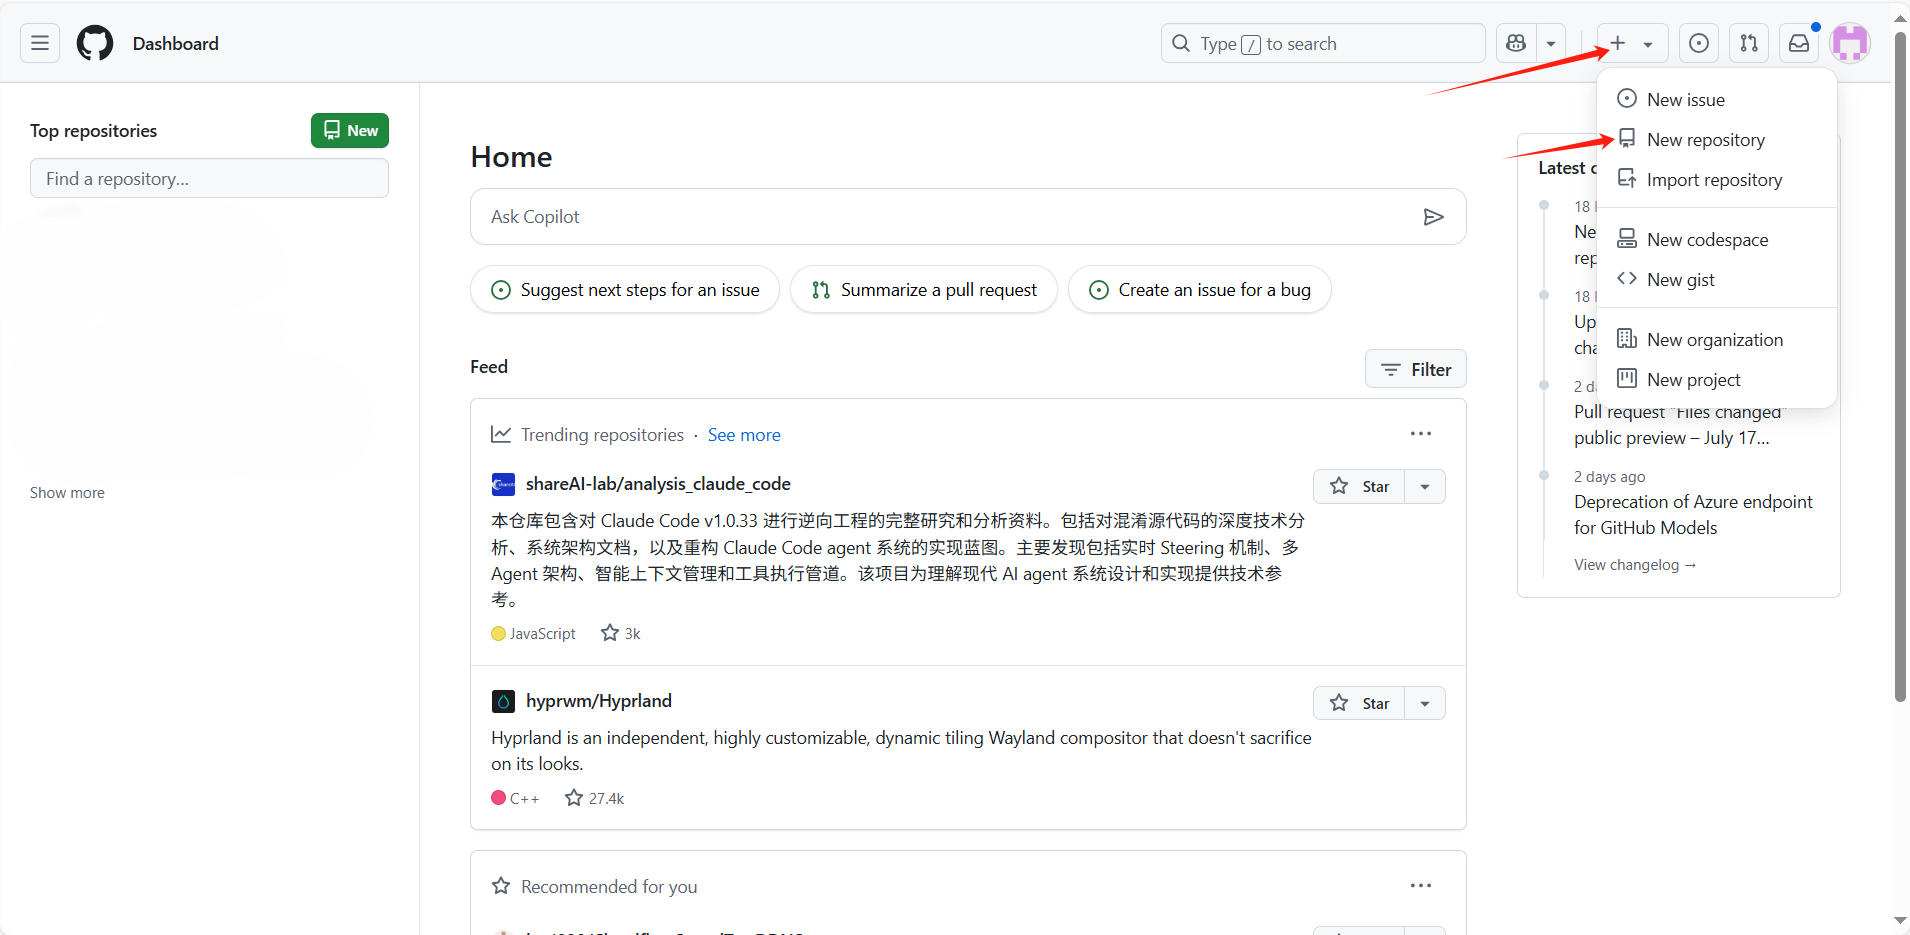The width and height of the screenshot is (1910, 935).
Task: Select New repository from the menu
Action: click(1705, 140)
